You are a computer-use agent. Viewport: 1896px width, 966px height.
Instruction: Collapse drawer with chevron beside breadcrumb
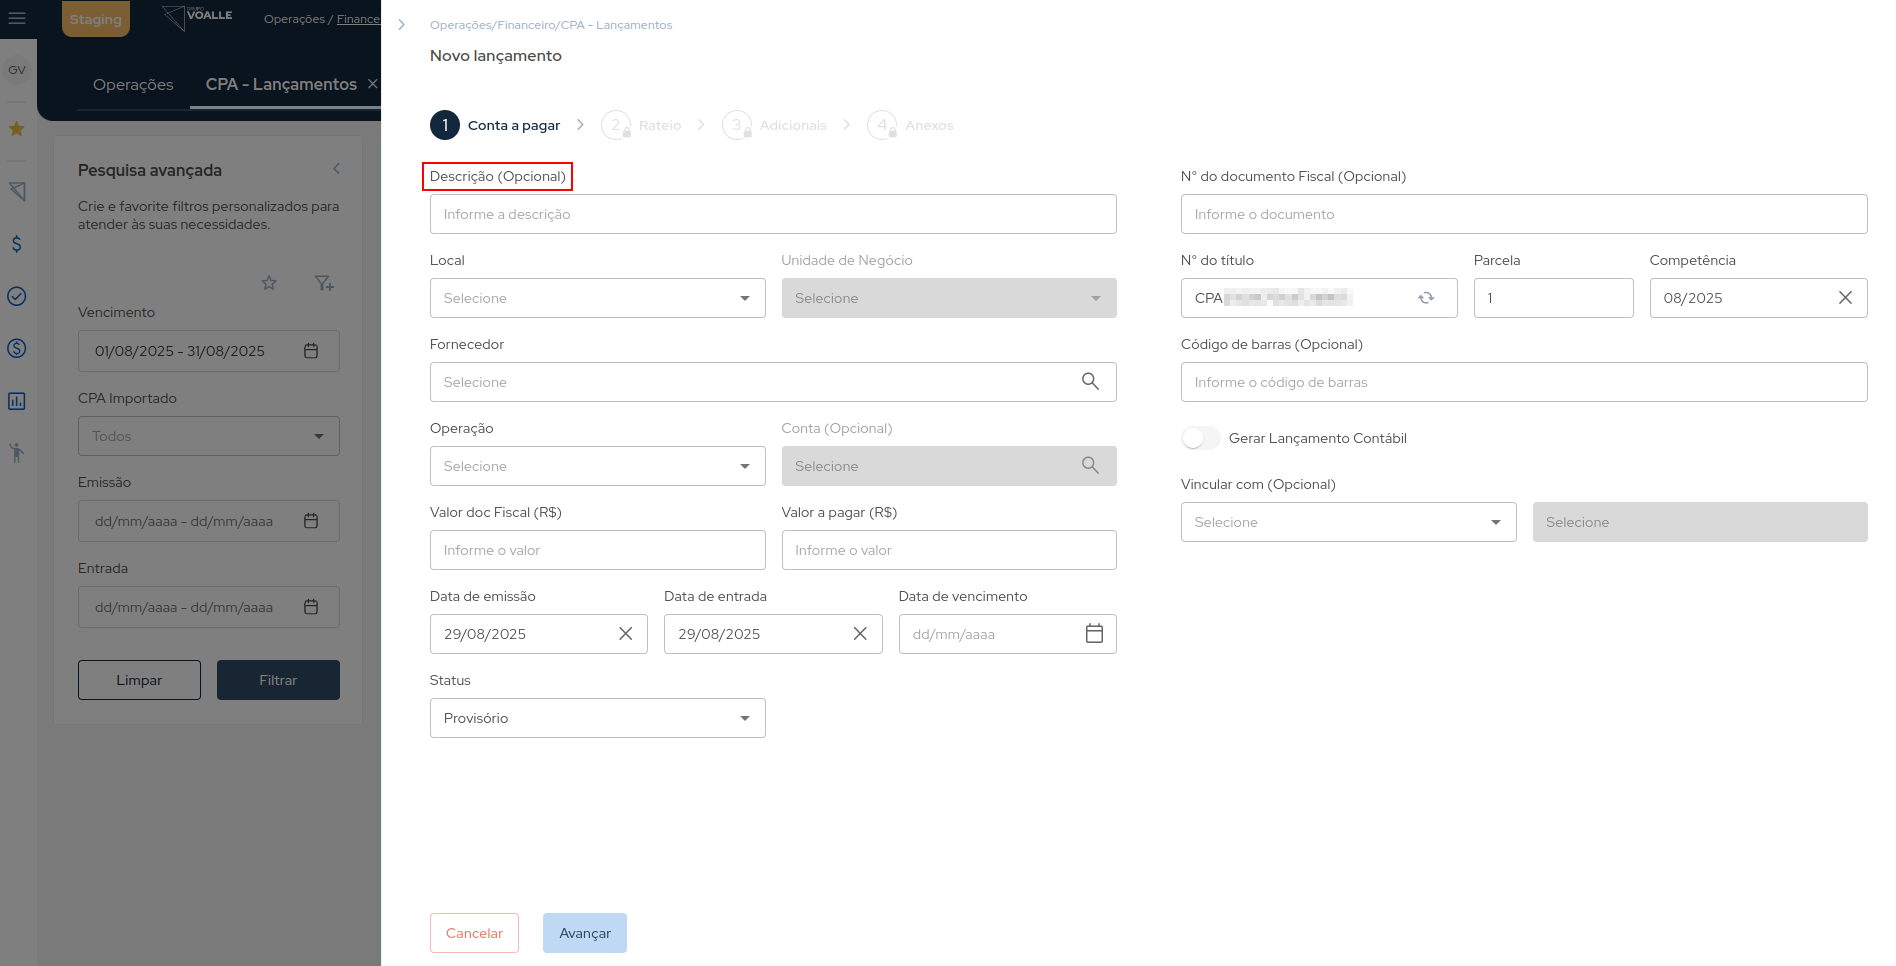coord(401,25)
